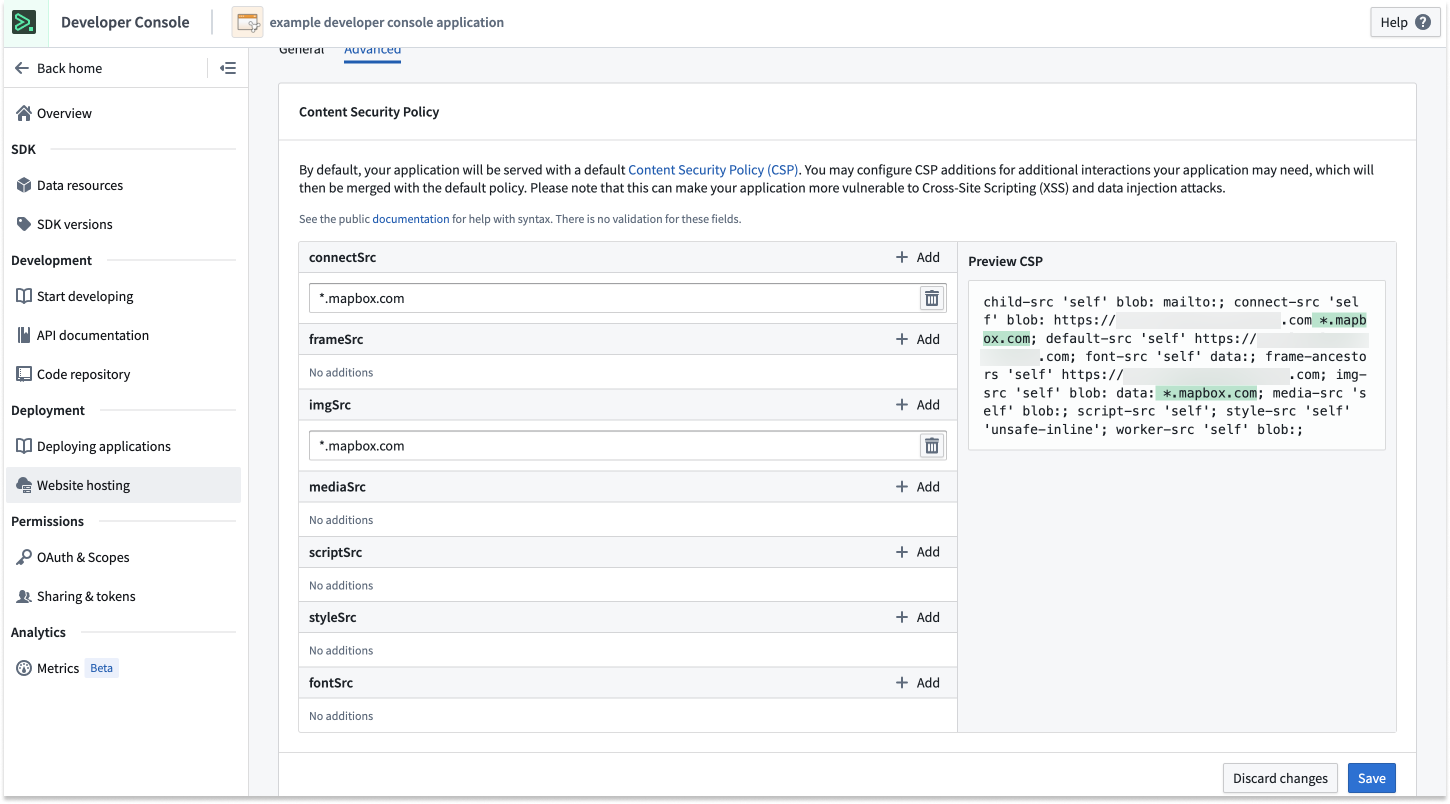Viewport: 1450px width, 804px height.
Task: Open the Website hosting page
Action: (124, 485)
